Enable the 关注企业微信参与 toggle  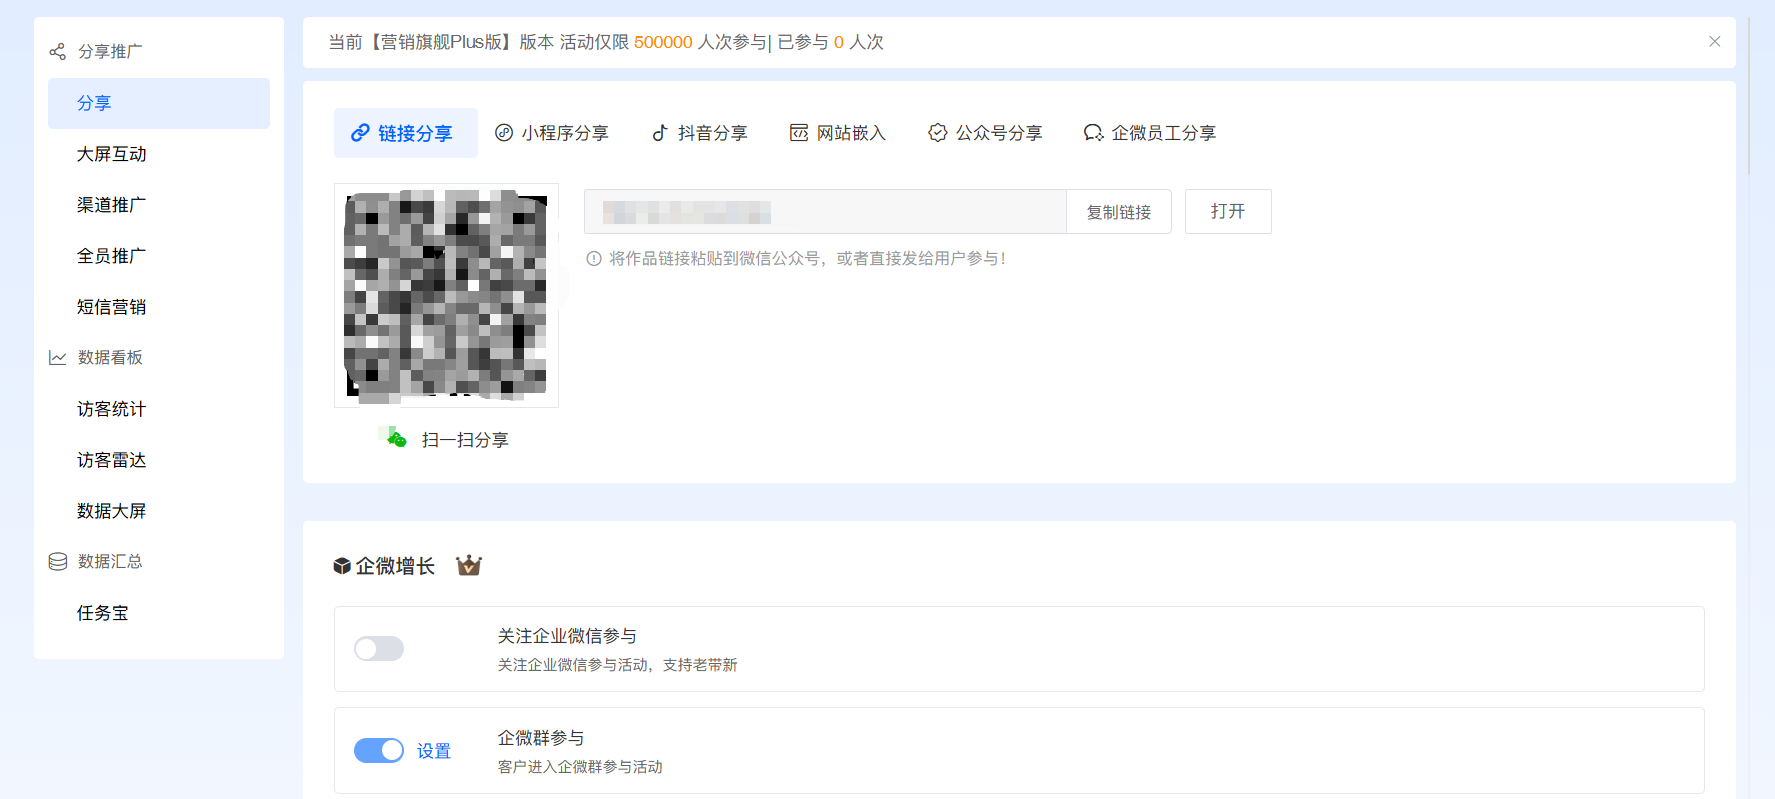pos(379,649)
